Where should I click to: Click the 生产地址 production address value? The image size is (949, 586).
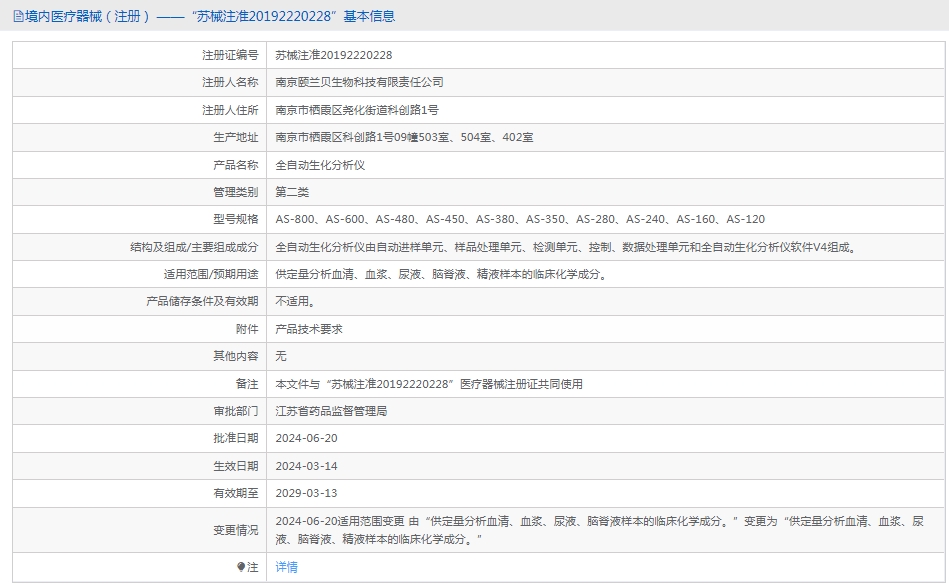click(404, 137)
